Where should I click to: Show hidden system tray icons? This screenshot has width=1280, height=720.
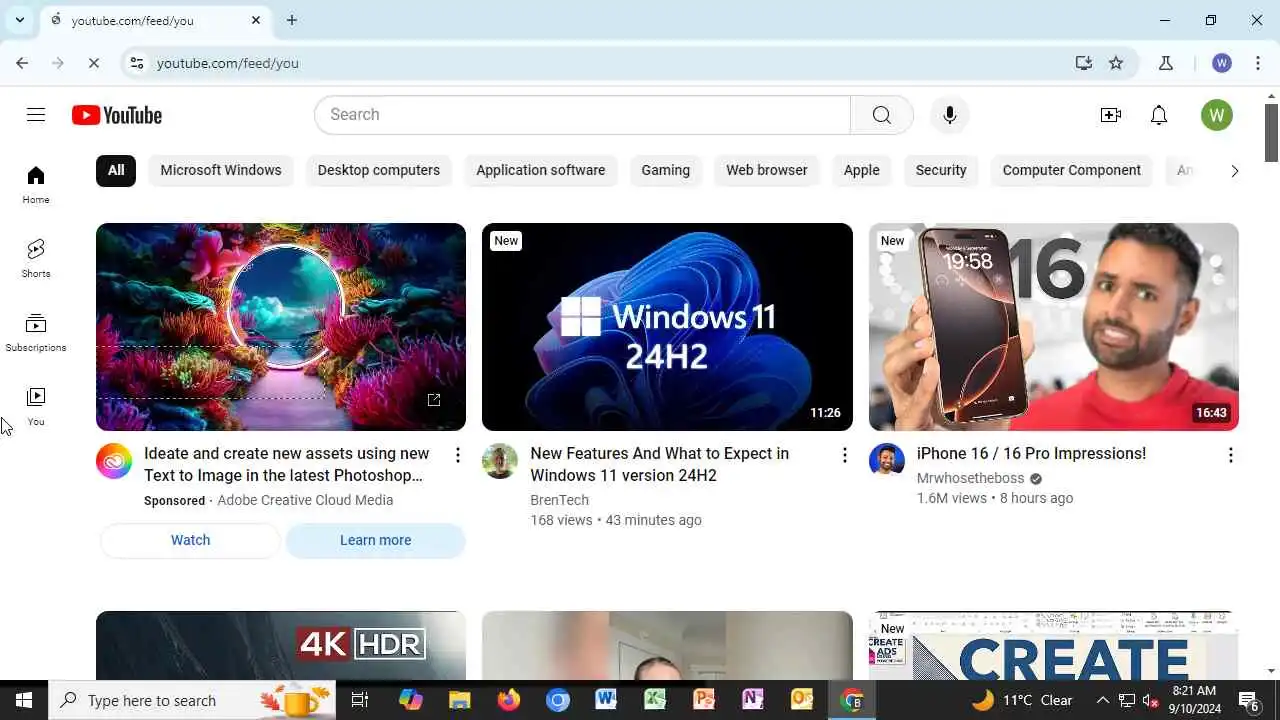pos(1102,700)
